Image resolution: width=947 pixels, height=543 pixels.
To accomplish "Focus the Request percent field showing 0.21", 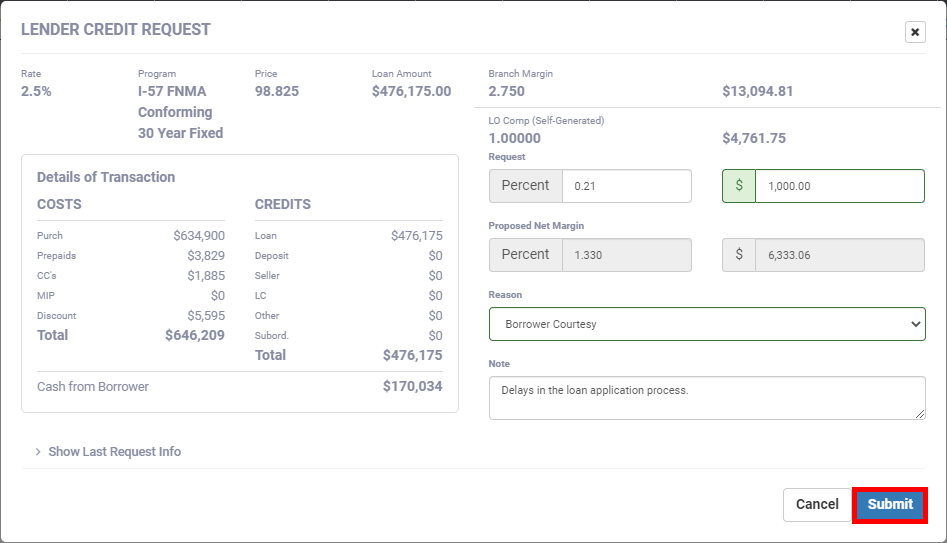I will click(626, 186).
